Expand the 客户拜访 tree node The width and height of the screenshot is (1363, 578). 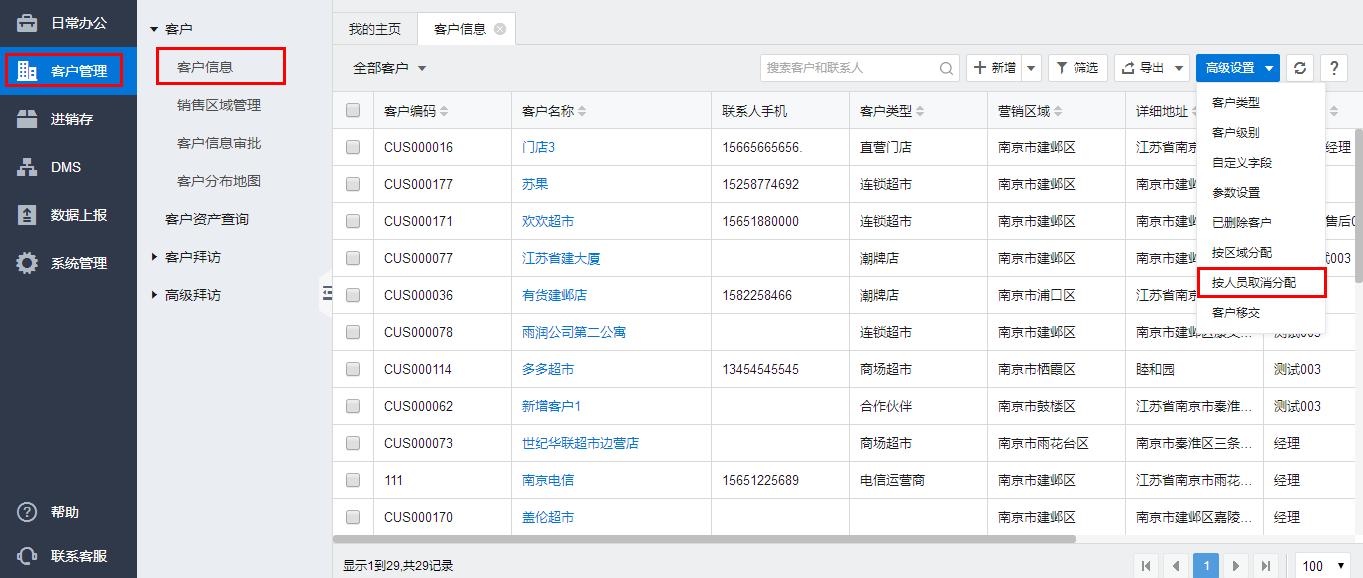(x=154, y=257)
